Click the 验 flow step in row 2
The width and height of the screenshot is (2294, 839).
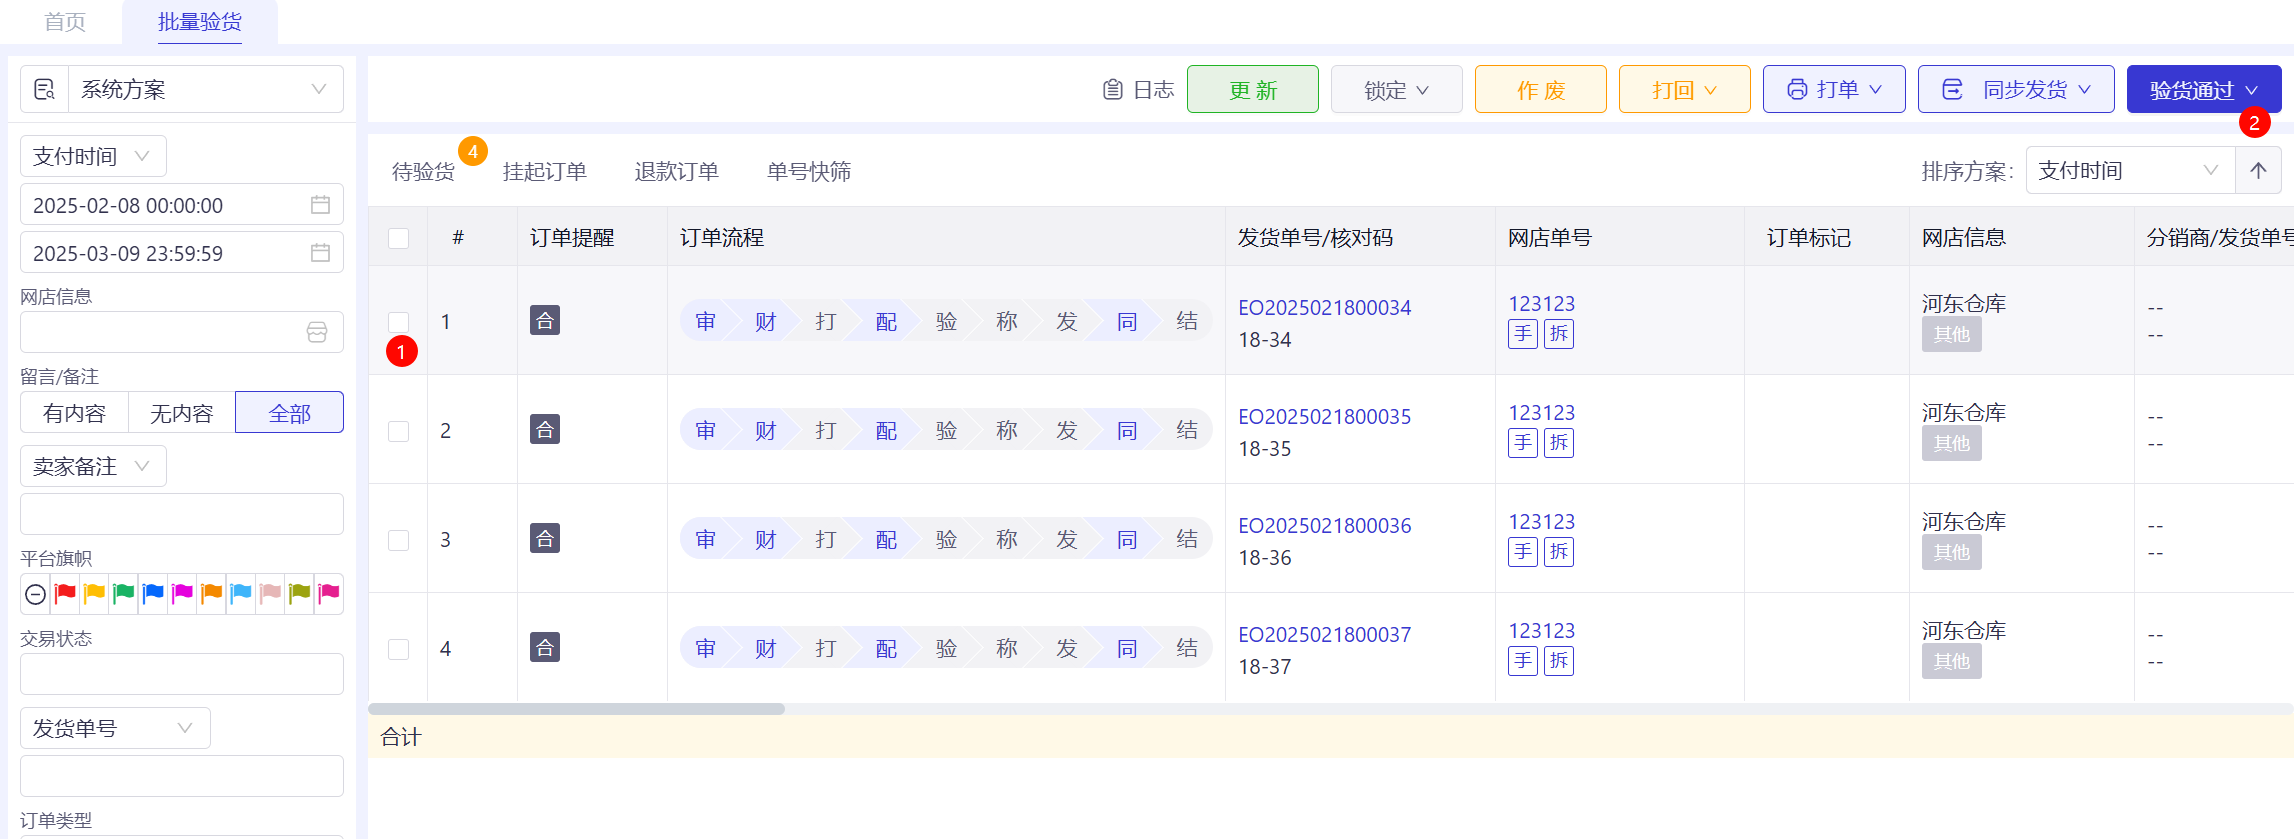pos(946,431)
